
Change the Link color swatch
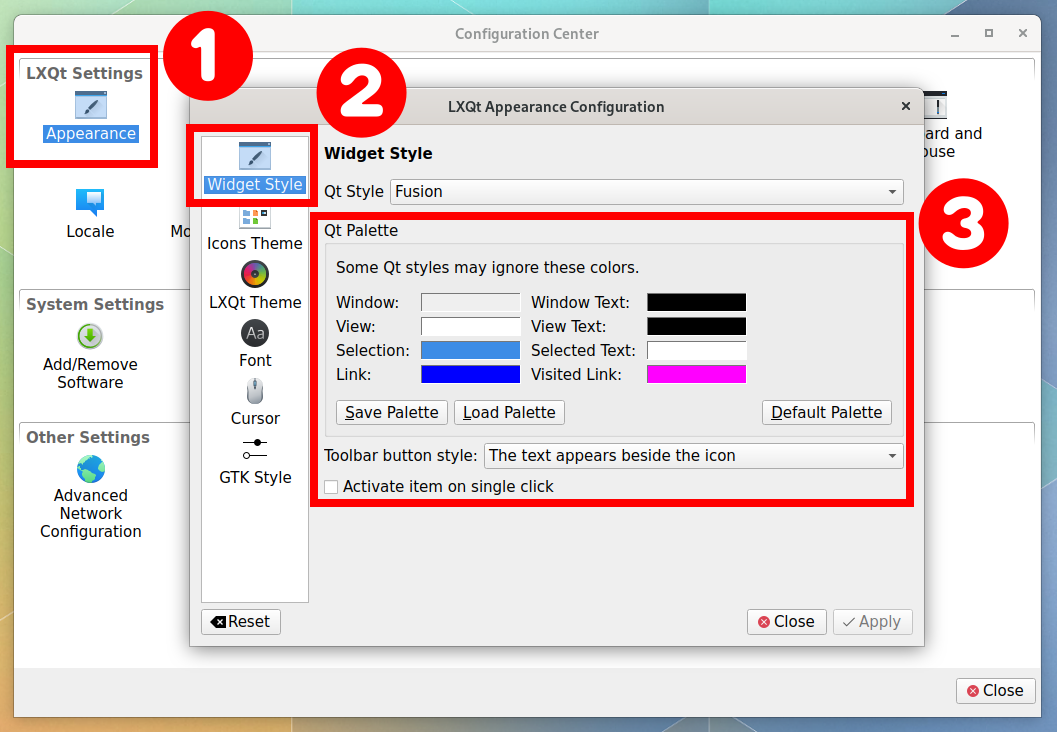[471, 374]
